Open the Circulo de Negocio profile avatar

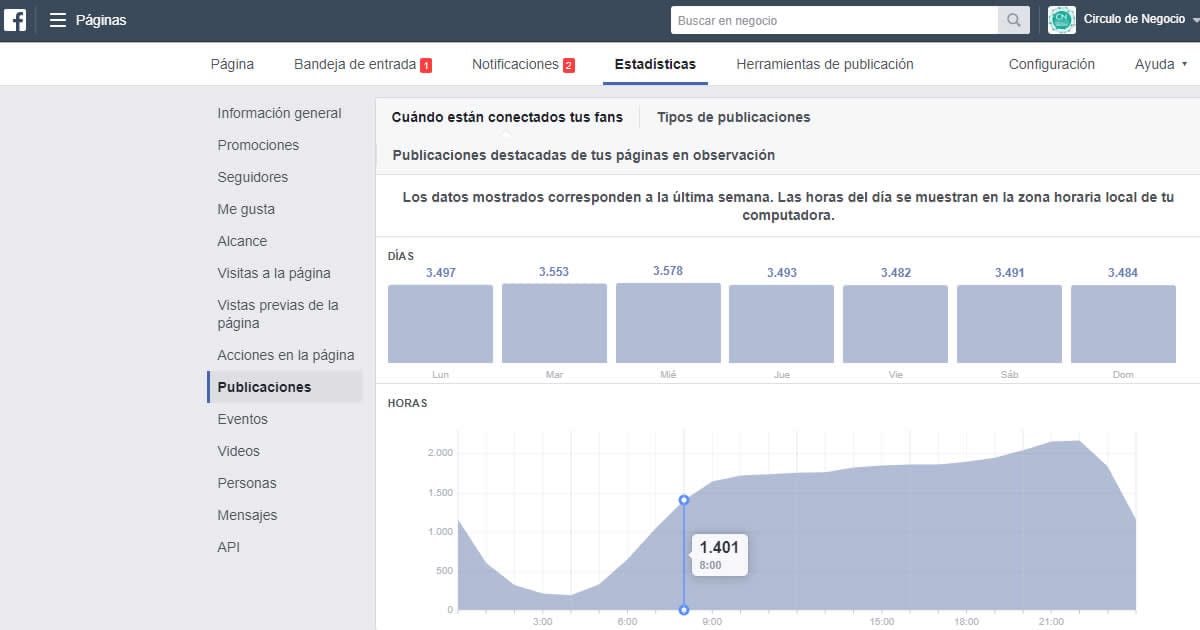tap(1061, 20)
